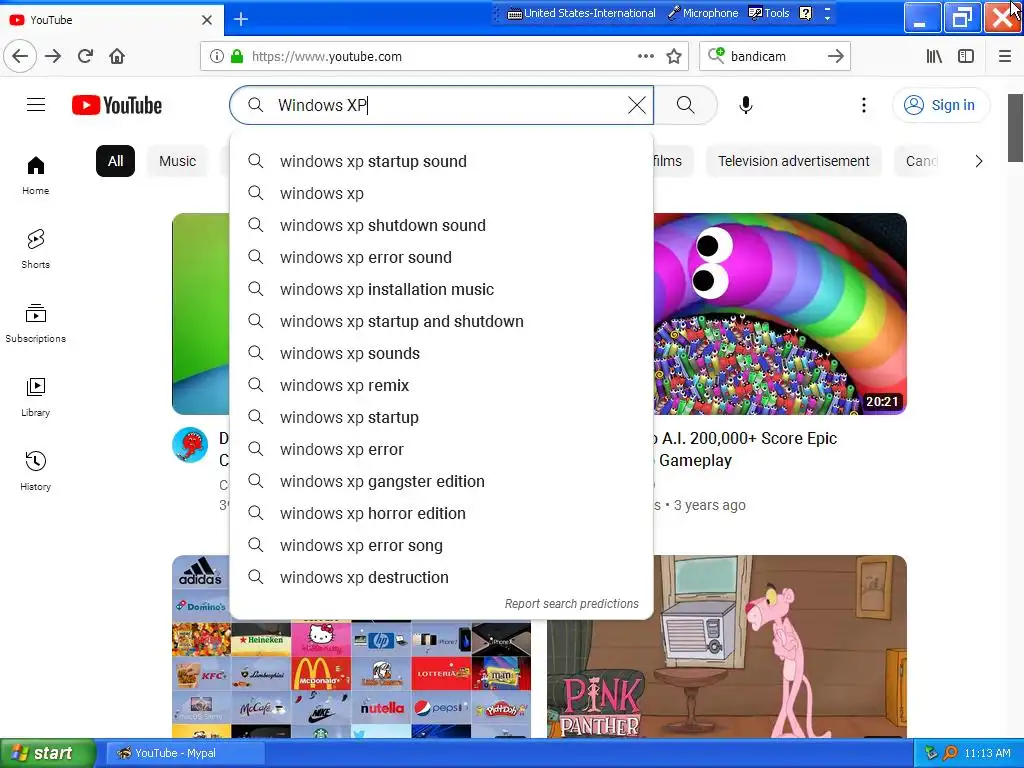Open Library in the sidebar
Viewport: 1024px width, 768px height.
click(x=35, y=397)
